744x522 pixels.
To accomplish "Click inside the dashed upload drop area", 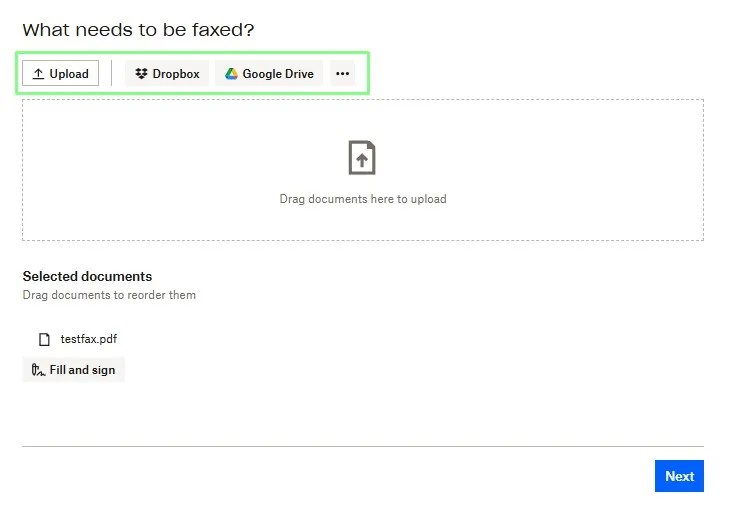I will click(x=363, y=170).
